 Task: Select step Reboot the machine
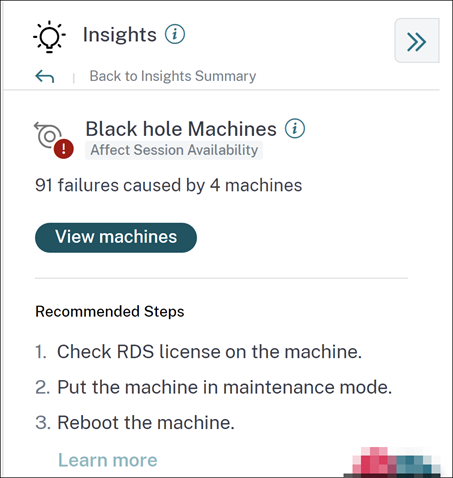[x=146, y=423]
